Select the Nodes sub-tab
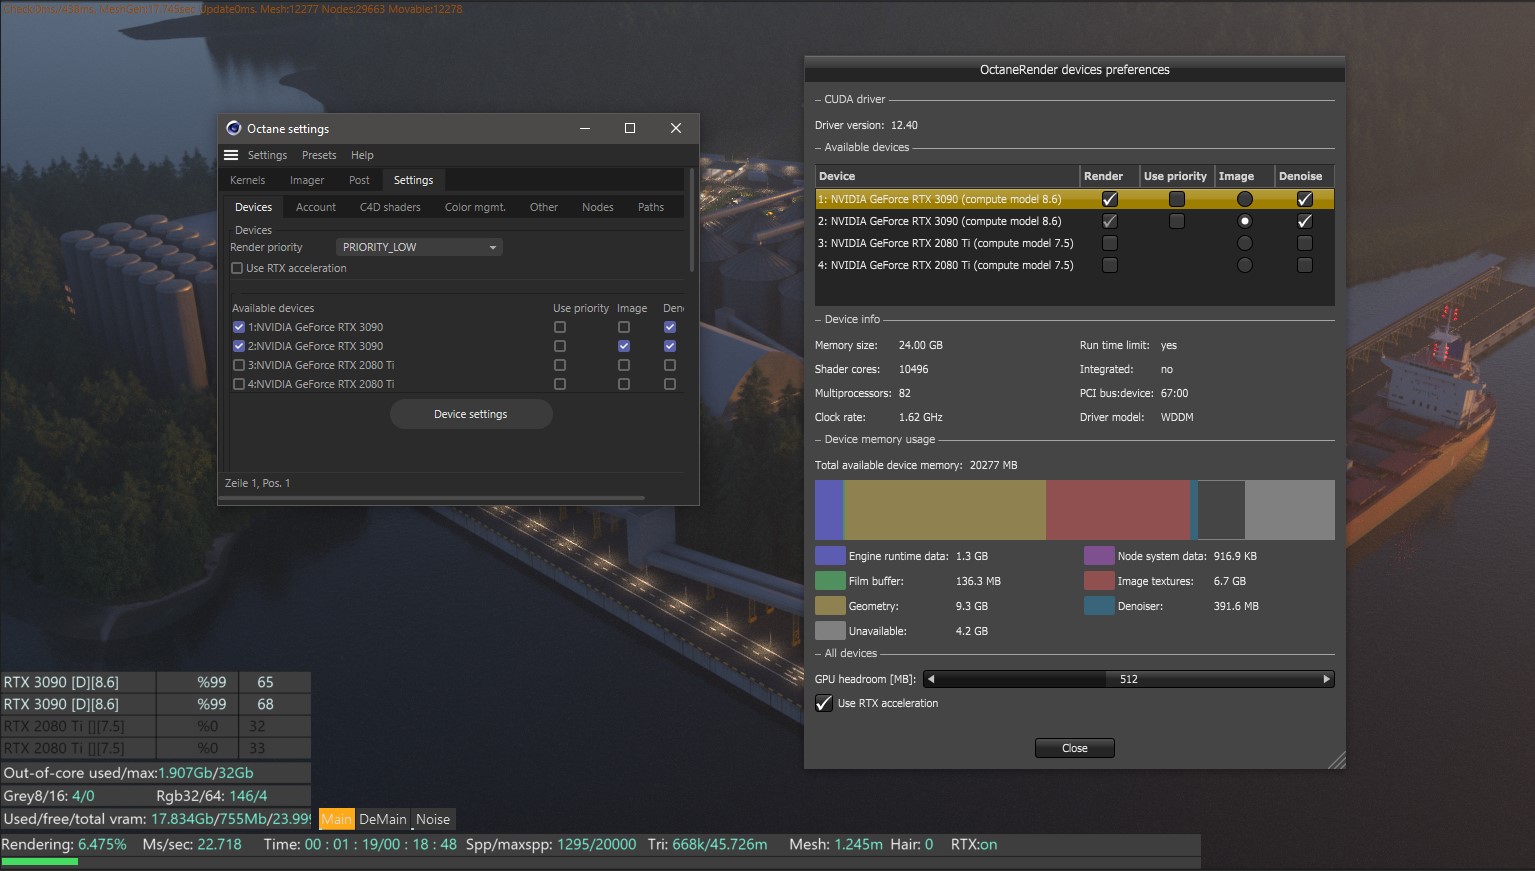The height and width of the screenshot is (871, 1535). pos(598,207)
